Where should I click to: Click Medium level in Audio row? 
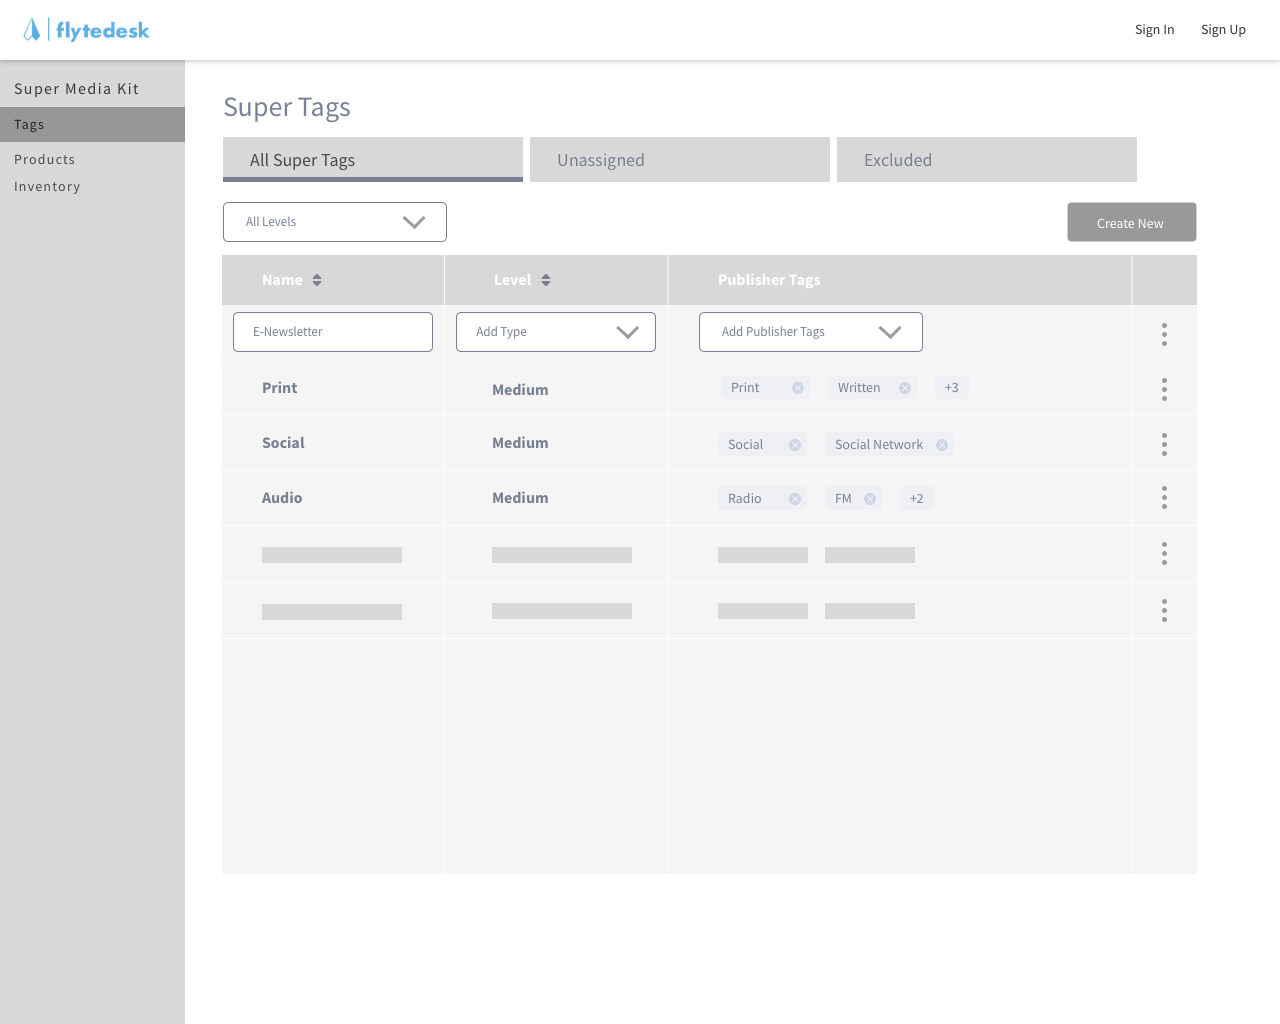click(x=520, y=498)
